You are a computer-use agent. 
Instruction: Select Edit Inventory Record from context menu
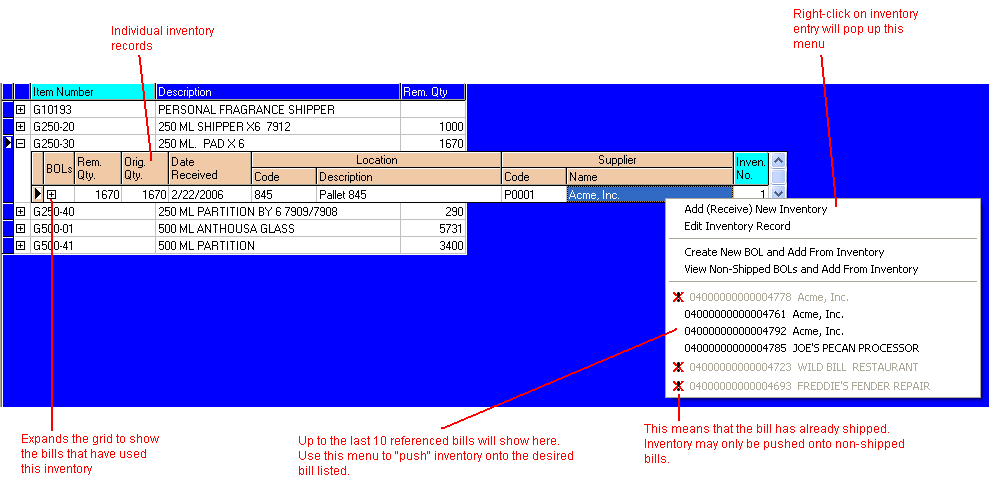(736, 226)
